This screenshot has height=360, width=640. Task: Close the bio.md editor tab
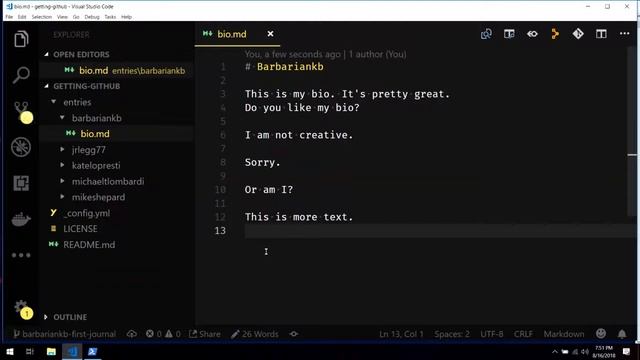[x=270, y=34]
